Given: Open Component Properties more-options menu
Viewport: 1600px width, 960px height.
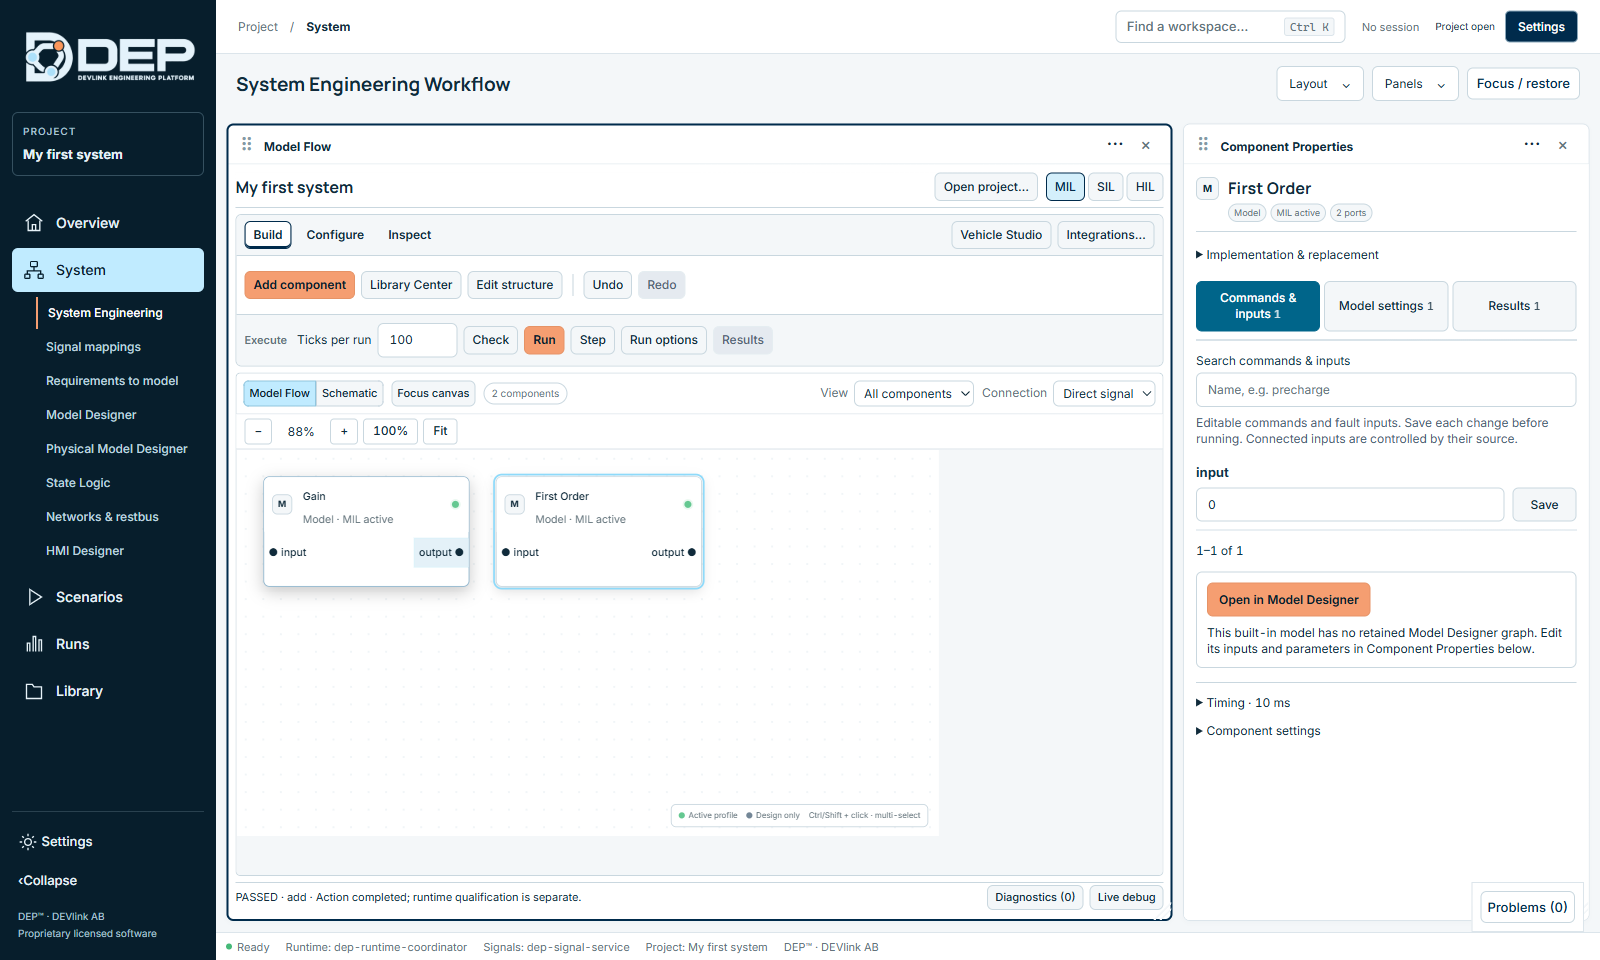Looking at the screenshot, I should [x=1532, y=145].
